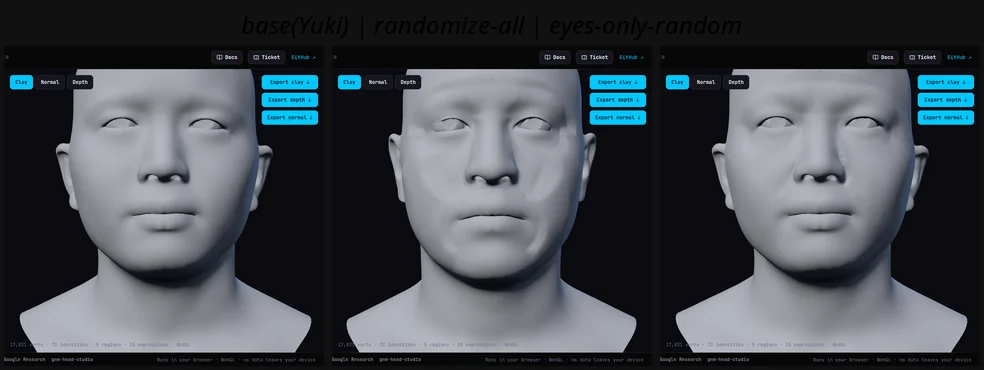The image size is (984, 370).
Task: Click Export clay in the middle panel
Action: pyautogui.click(x=618, y=82)
